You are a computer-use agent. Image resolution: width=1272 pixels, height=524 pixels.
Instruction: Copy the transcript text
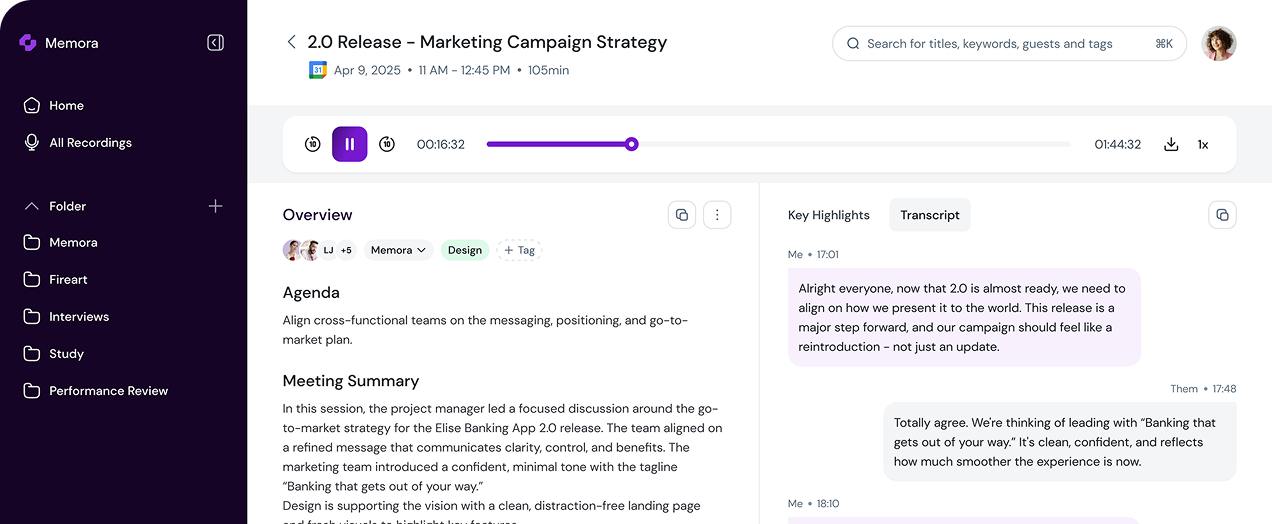click(x=1222, y=215)
